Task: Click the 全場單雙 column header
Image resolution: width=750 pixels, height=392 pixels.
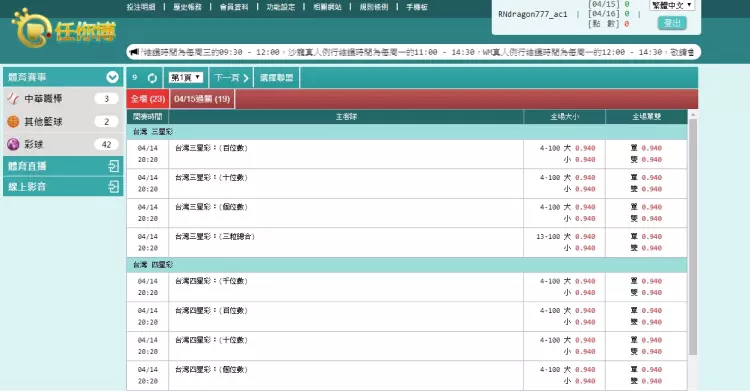Action: pyautogui.click(x=647, y=117)
